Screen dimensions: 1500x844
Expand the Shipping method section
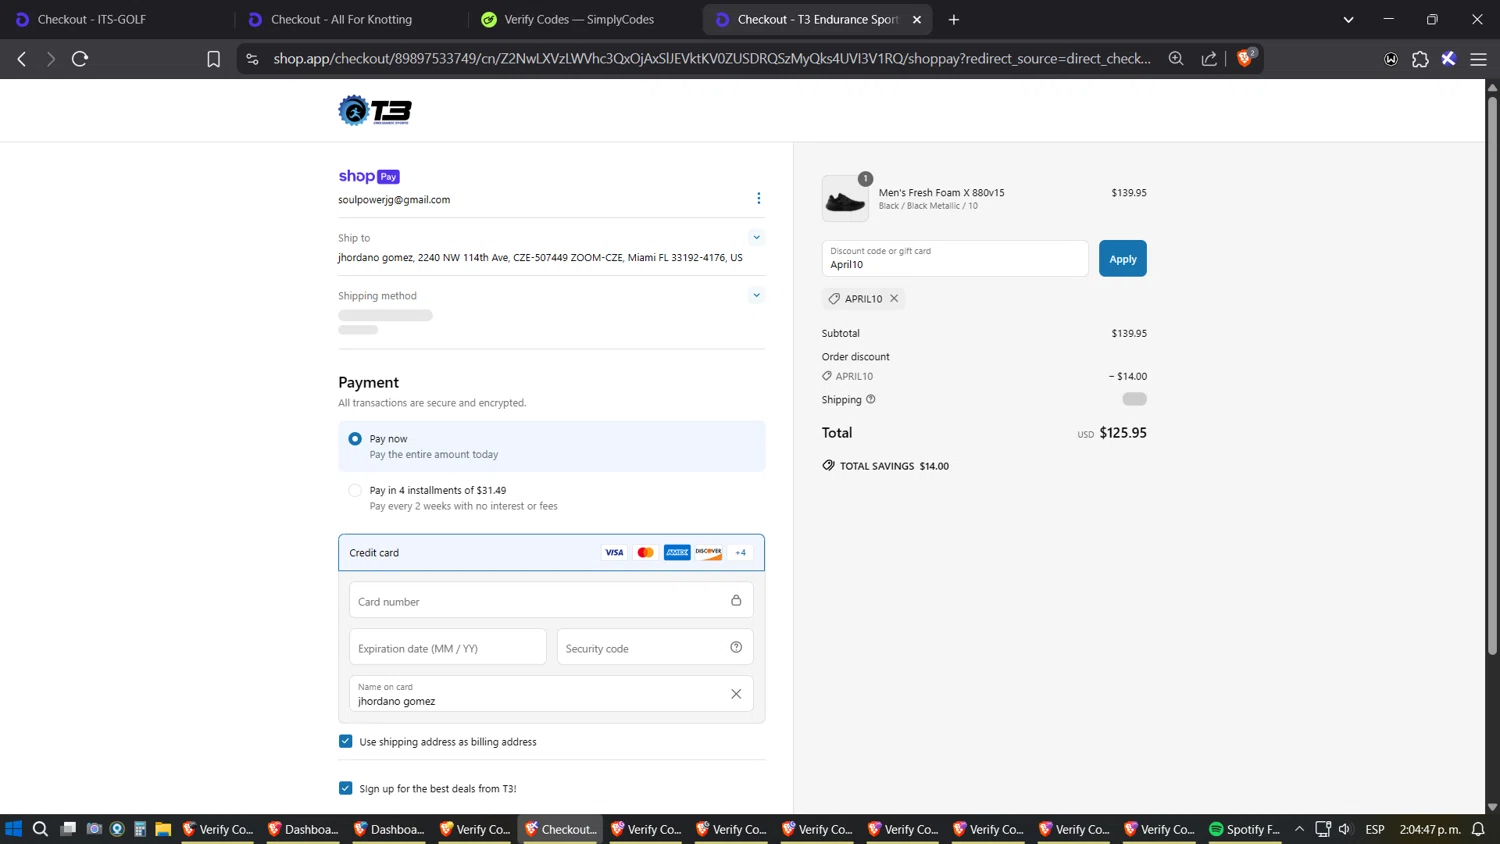(756, 295)
